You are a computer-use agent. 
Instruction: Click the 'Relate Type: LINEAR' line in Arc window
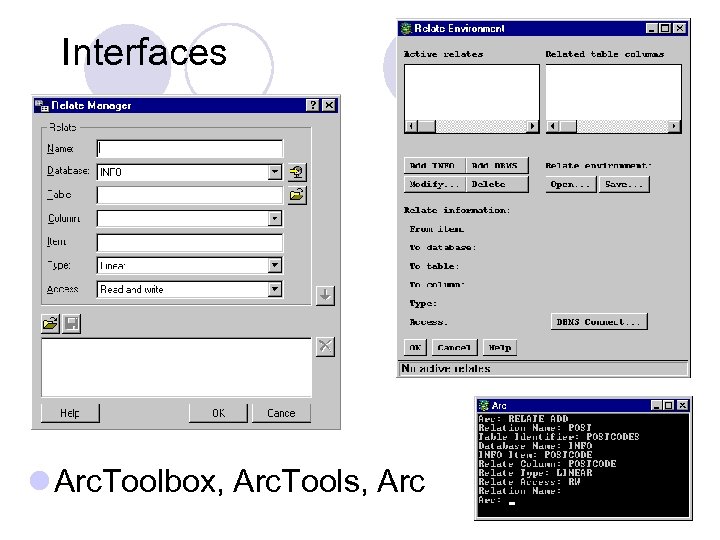coord(535,473)
